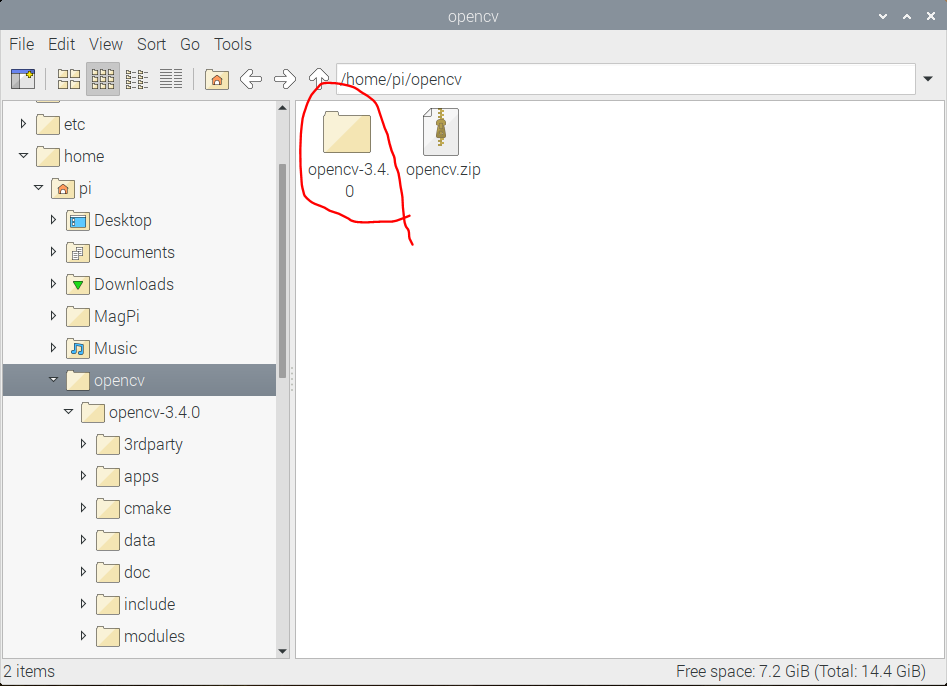947x686 pixels.
Task: Navigate forward with right arrow
Action: point(285,79)
